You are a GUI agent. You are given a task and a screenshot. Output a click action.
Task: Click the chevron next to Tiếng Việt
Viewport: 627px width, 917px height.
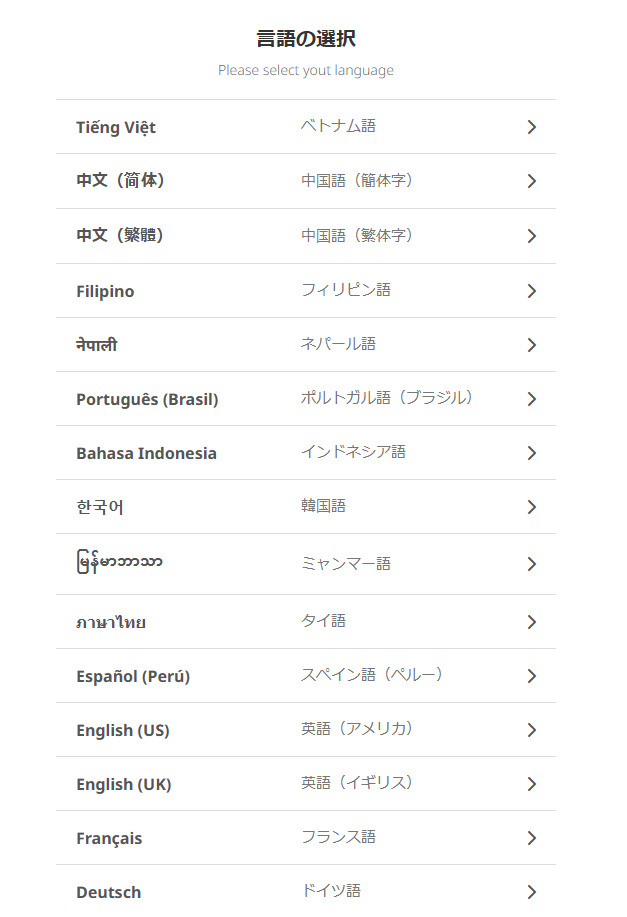point(531,126)
